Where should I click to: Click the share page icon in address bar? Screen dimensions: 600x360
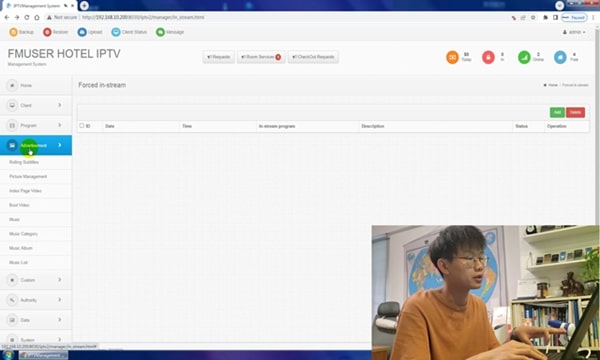pyautogui.click(x=523, y=18)
